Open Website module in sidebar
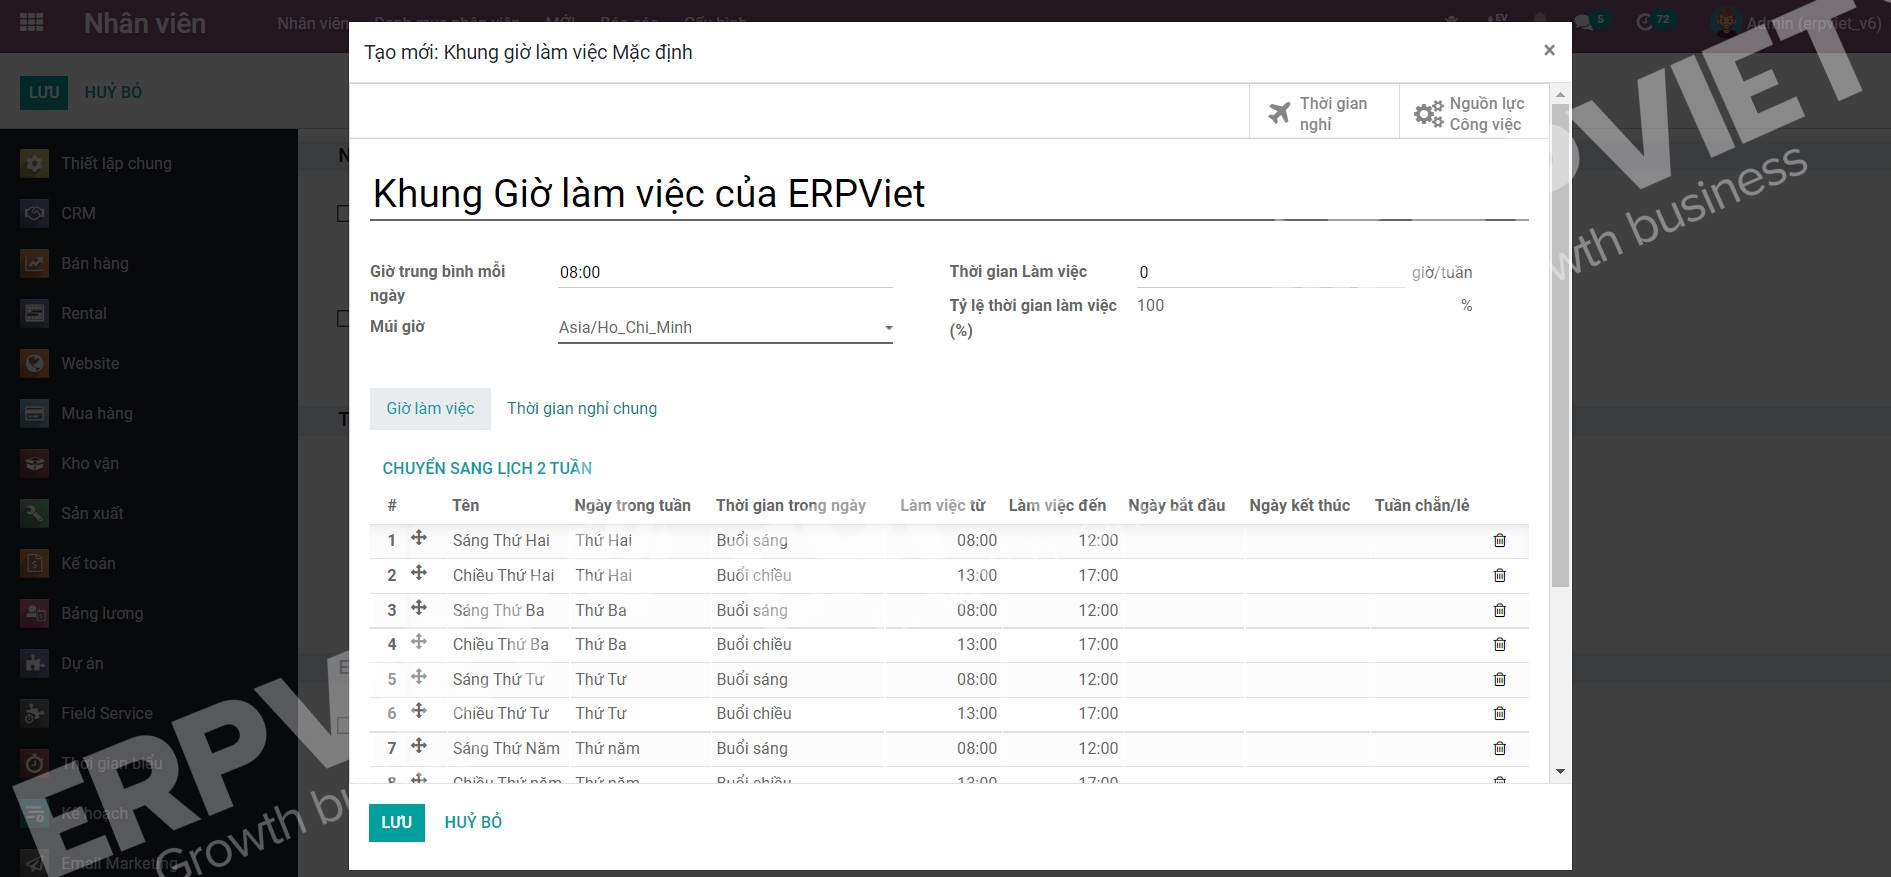 (71, 363)
